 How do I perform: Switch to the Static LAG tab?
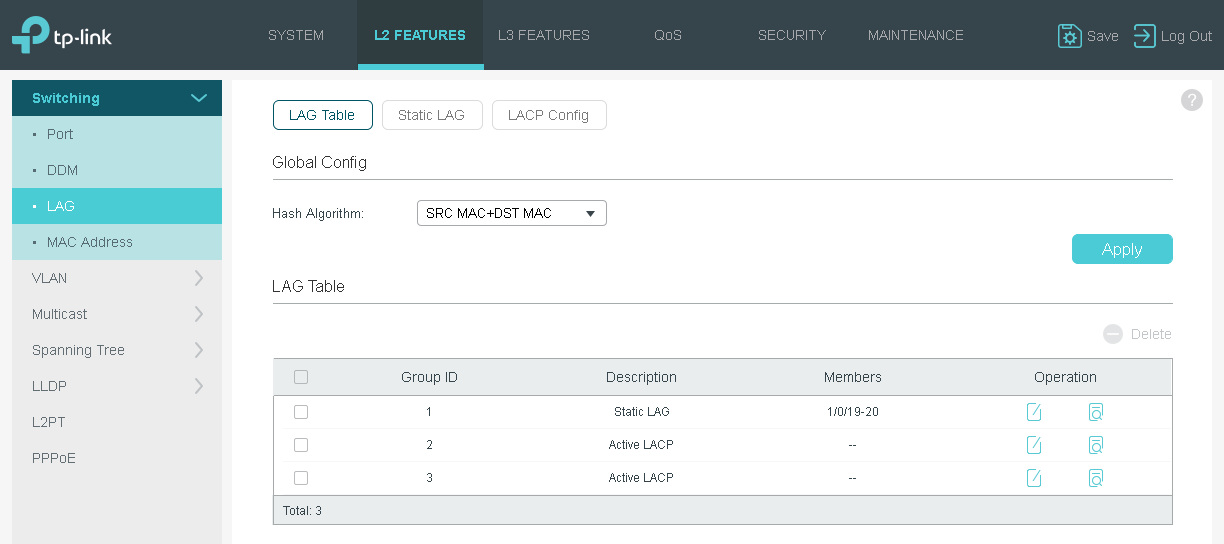[x=431, y=115]
